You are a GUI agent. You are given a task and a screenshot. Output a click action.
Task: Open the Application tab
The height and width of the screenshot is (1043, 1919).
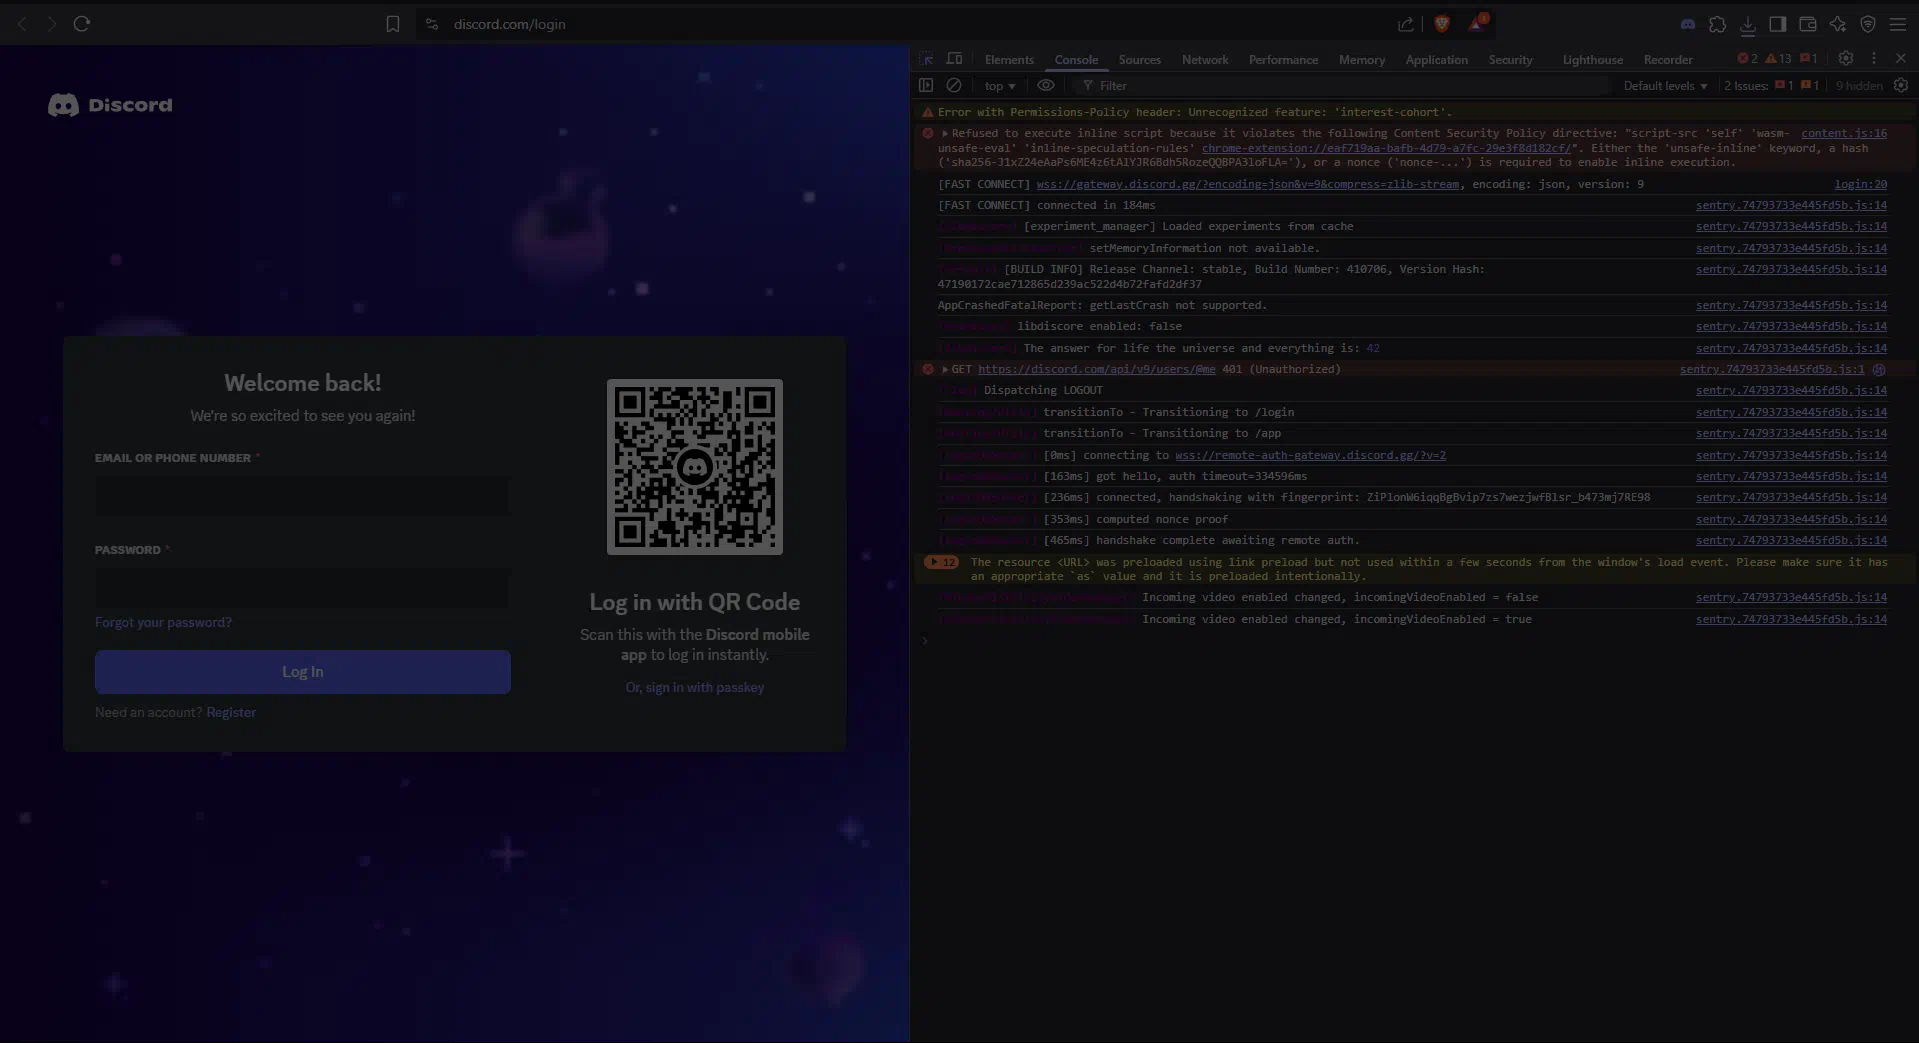tap(1436, 60)
